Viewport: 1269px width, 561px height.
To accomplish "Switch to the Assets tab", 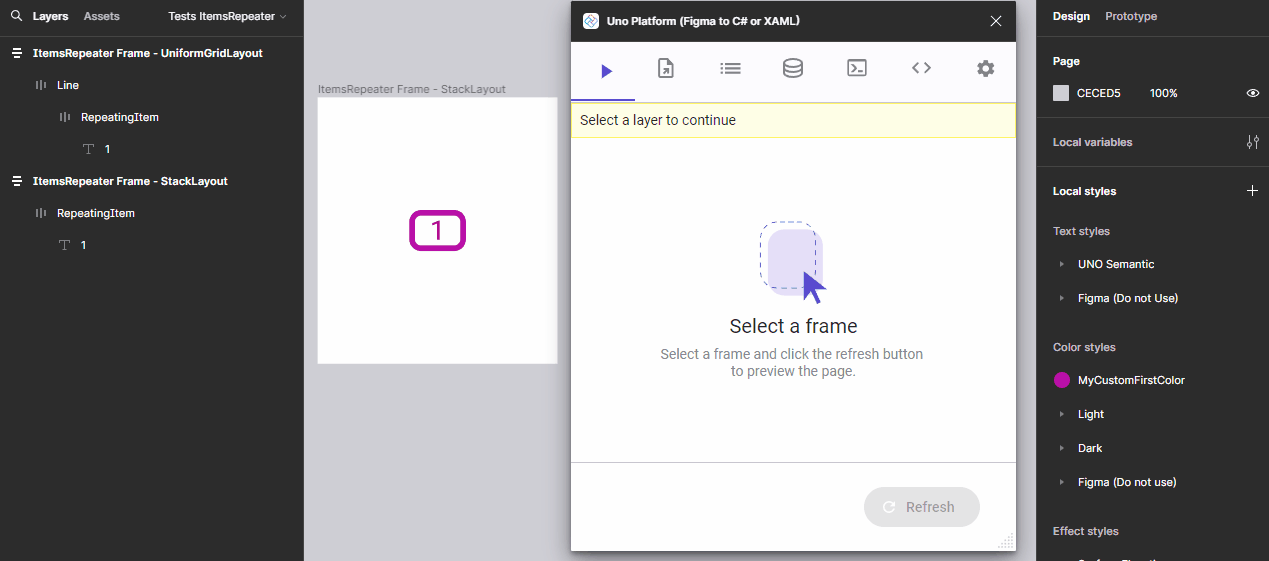I will [x=101, y=17].
